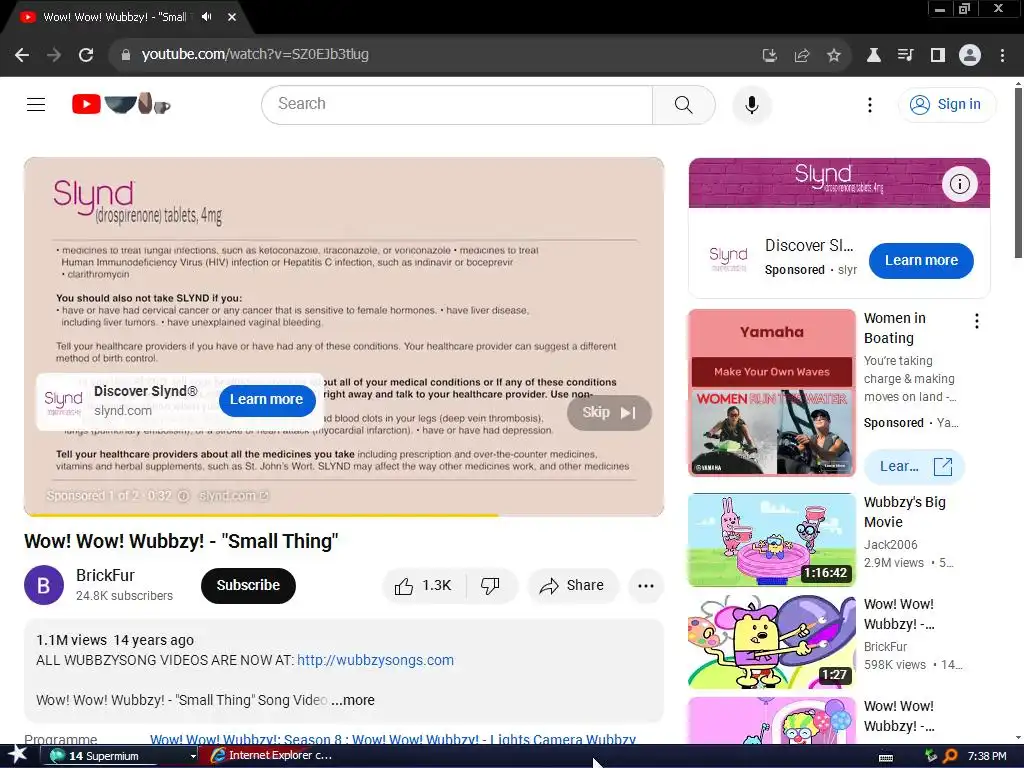1024x768 pixels.
Task: Open the wubbzysongs.com link
Action: (376, 660)
